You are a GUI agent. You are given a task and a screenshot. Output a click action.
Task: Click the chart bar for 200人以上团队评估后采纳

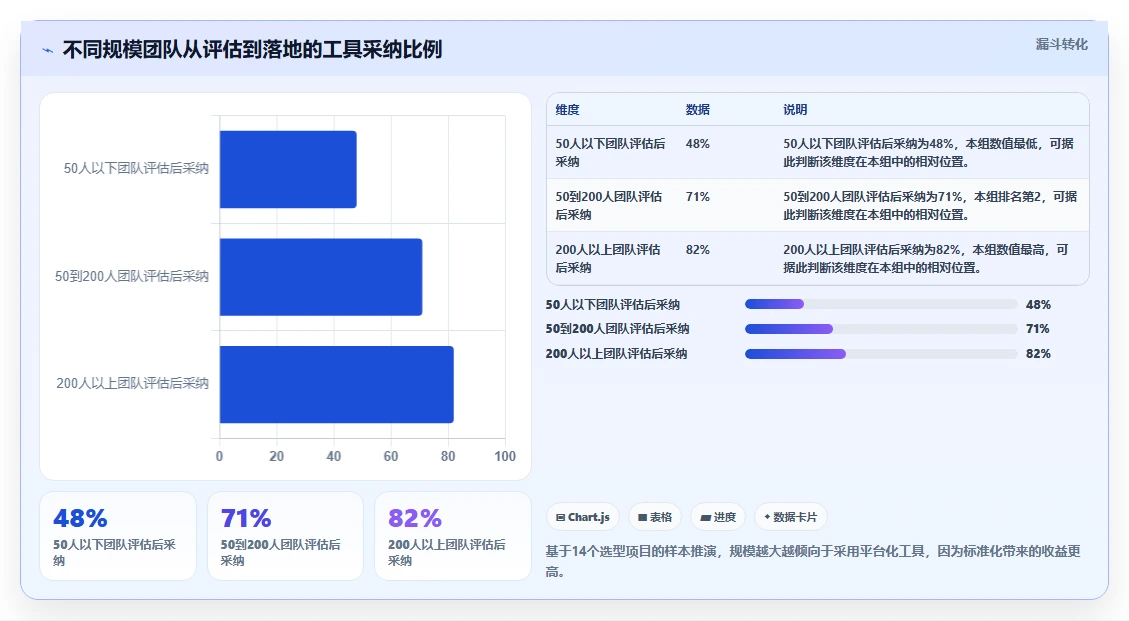(x=336, y=384)
